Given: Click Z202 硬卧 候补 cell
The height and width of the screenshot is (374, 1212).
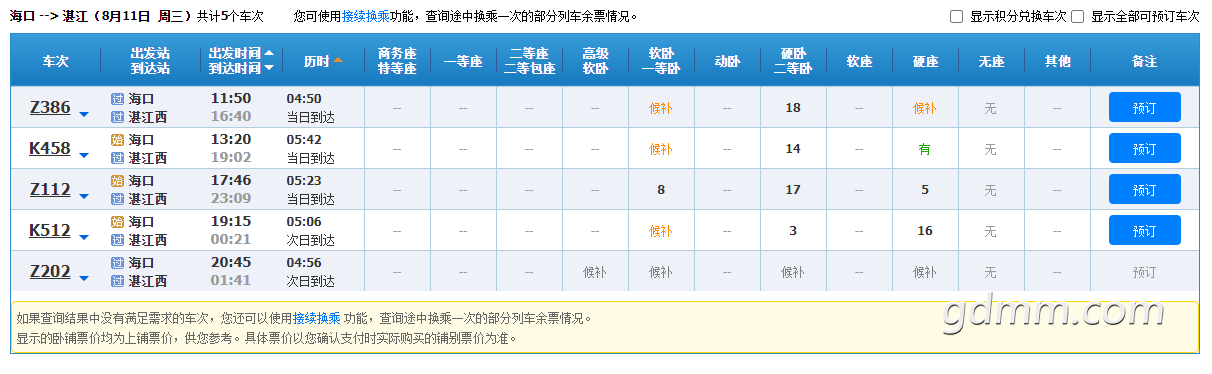Looking at the screenshot, I should [793, 272].
